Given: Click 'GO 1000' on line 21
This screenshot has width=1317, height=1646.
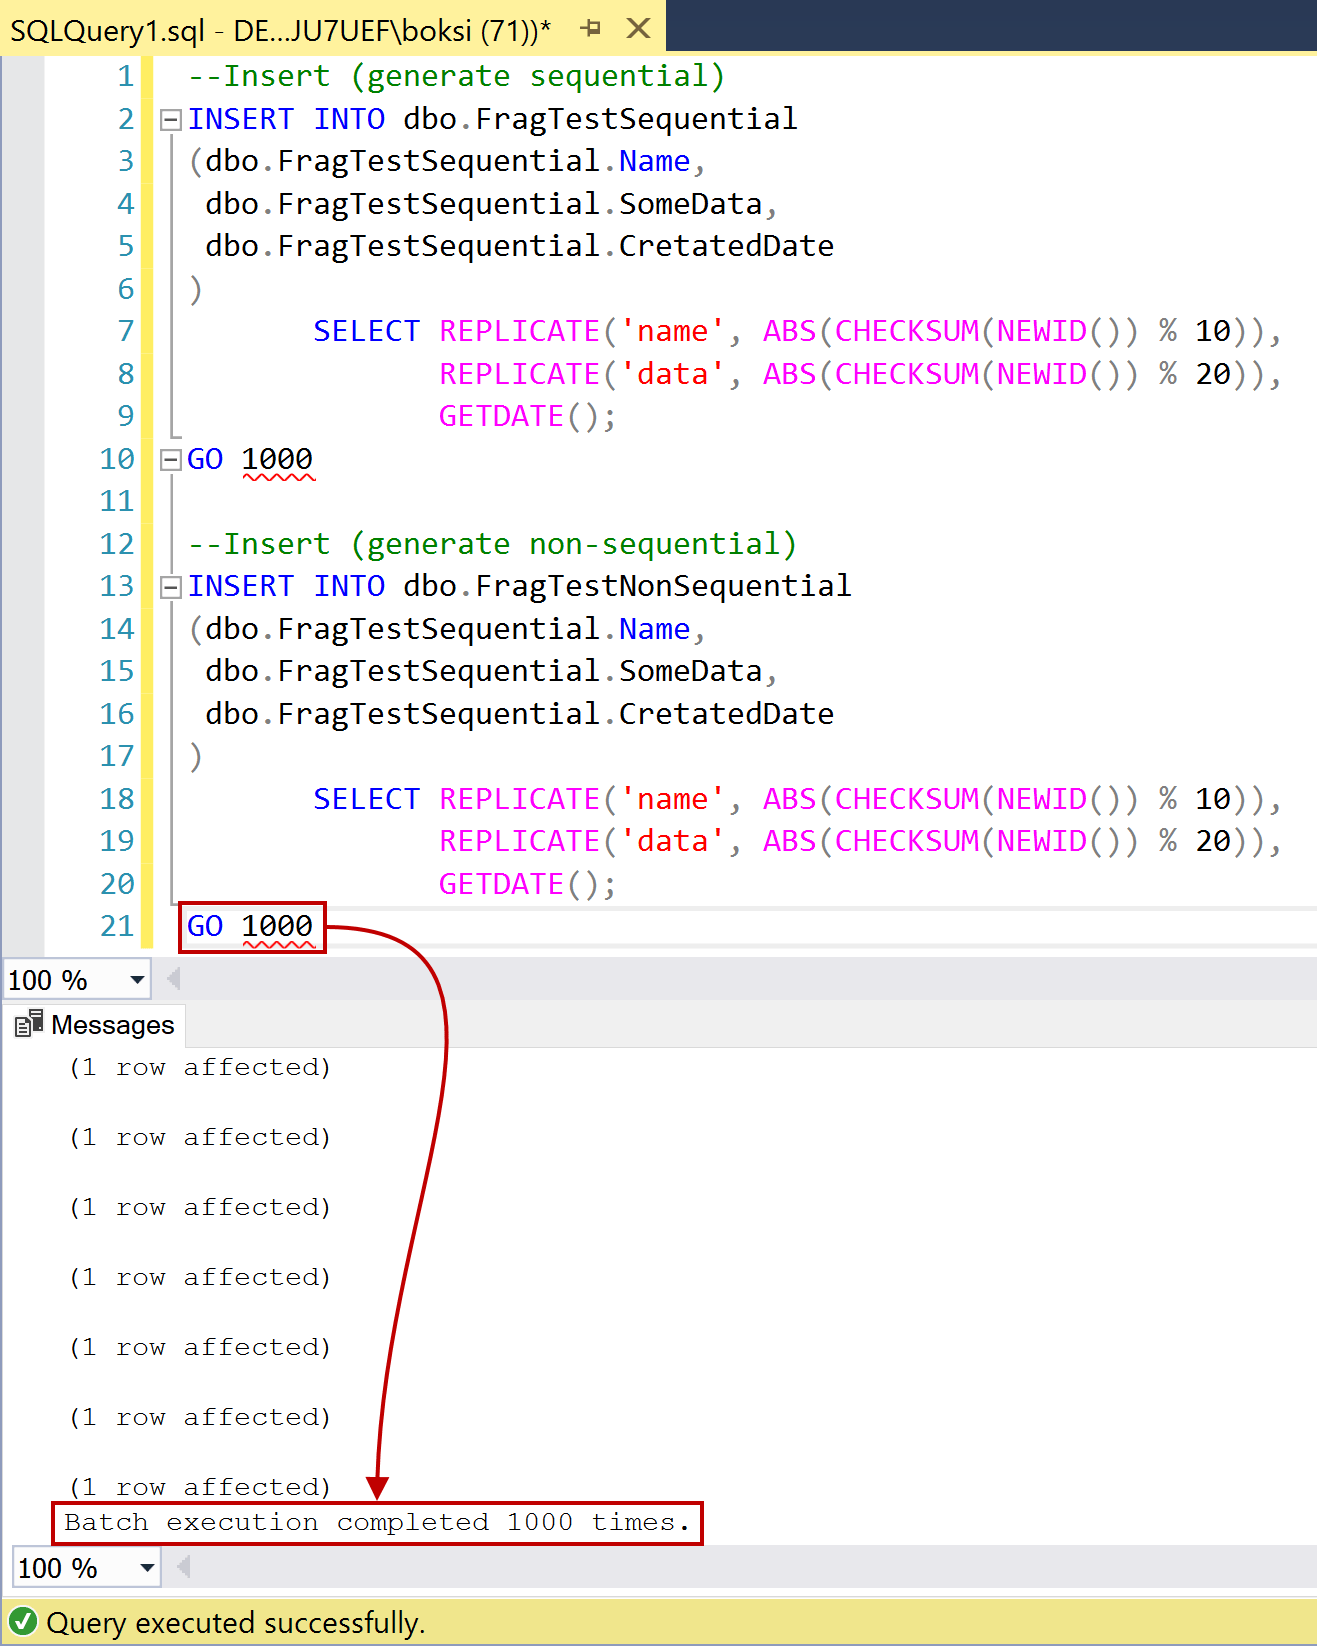Looking at the screenshot, I should (x=250, y=926).
